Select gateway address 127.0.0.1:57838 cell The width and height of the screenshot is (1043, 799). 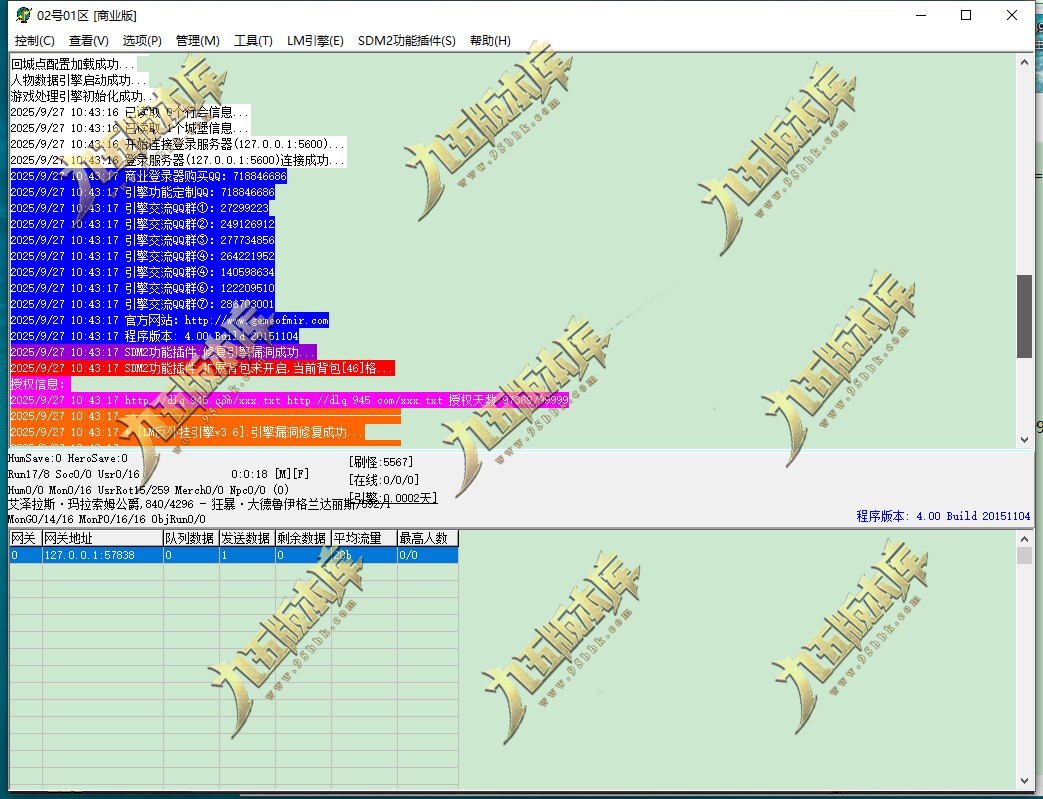point(102,555)
